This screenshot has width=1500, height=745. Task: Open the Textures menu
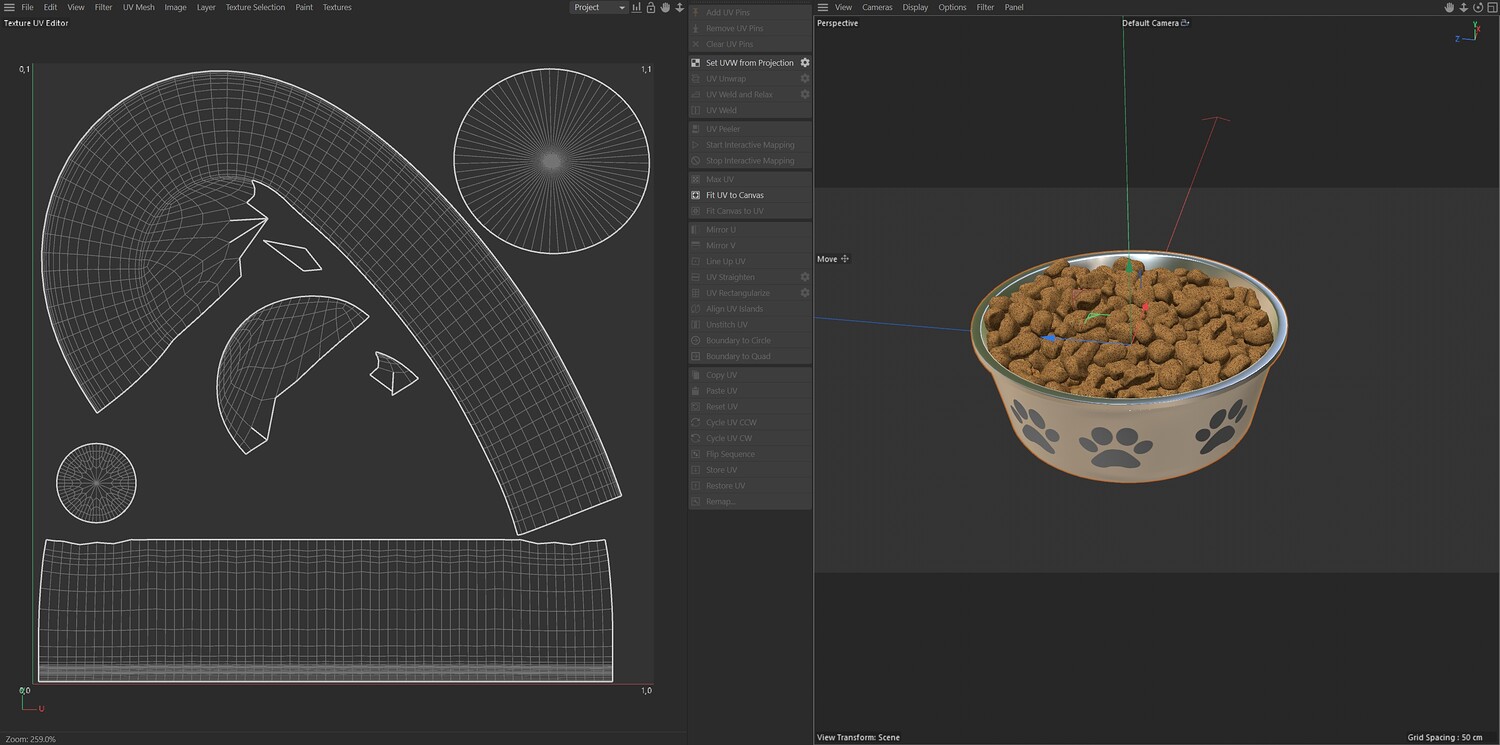(337, 7)
